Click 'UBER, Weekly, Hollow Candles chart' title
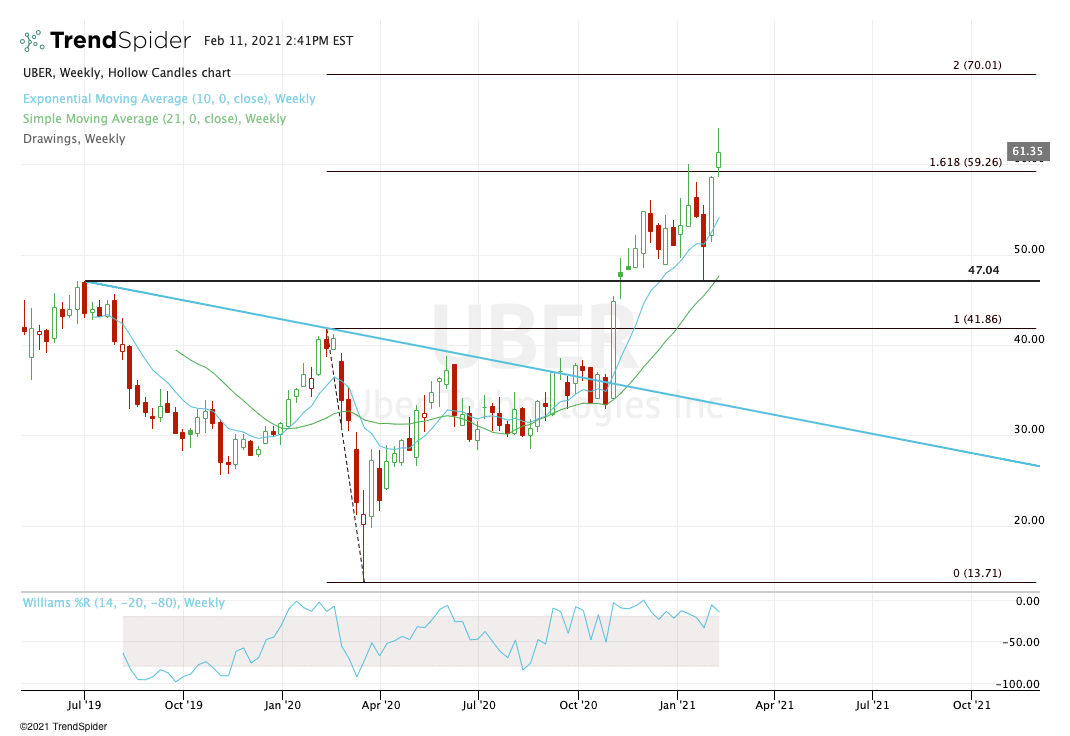This screenshot has width=1070, height=736. click(127, 73)
